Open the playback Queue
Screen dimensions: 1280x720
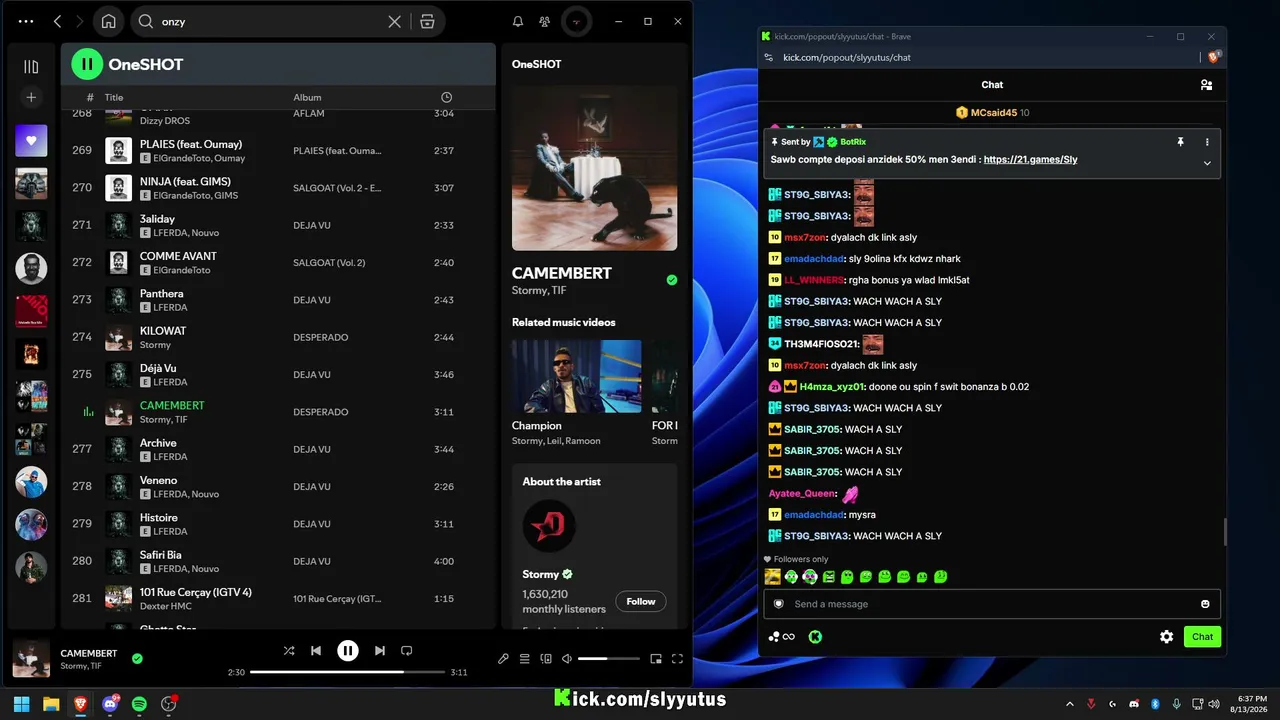tap(524, 659)
